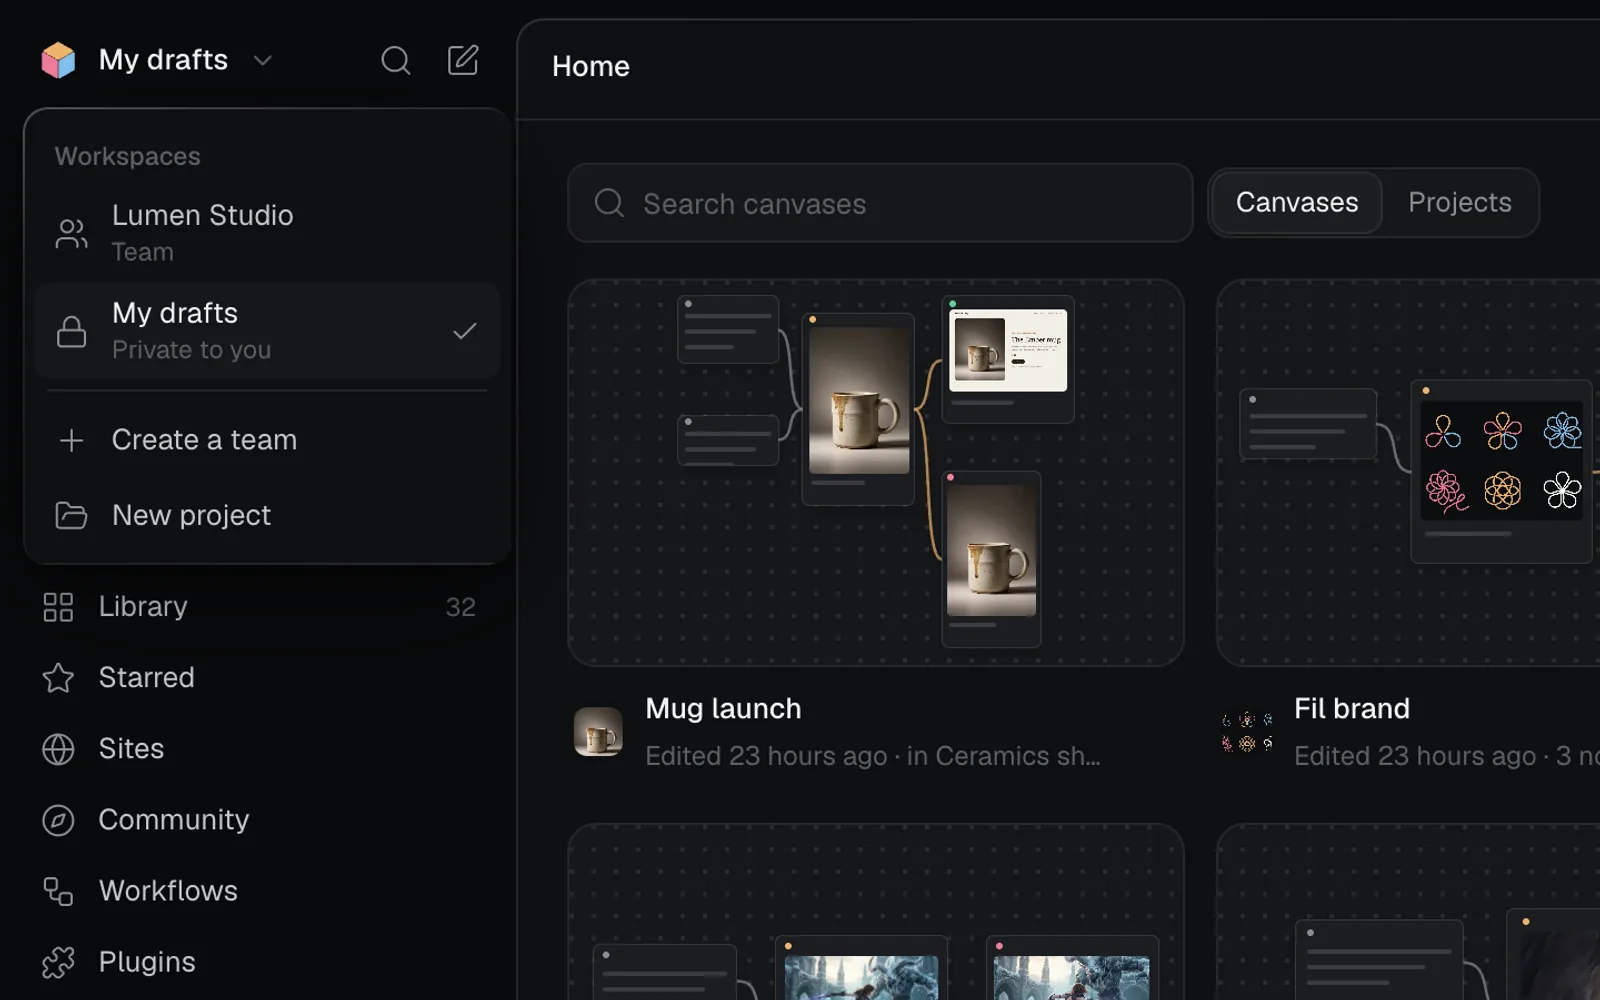1600x1000 pixels.
Task: Open Library in the sidebar
Action: [x=258, y=607]
